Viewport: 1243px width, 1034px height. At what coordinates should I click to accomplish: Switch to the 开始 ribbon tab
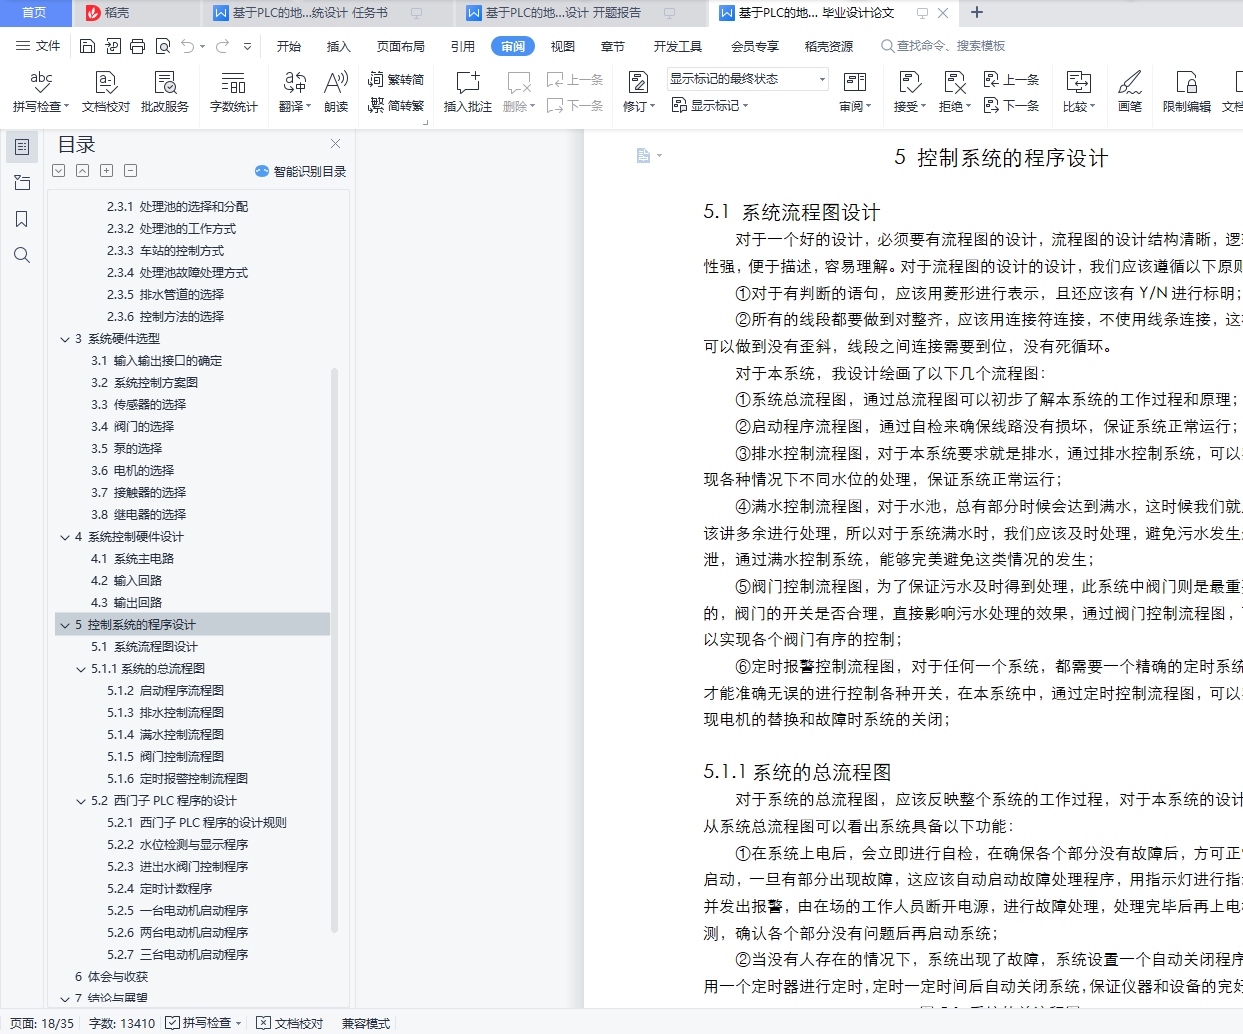pyautogui.click(x=289, y=46)
